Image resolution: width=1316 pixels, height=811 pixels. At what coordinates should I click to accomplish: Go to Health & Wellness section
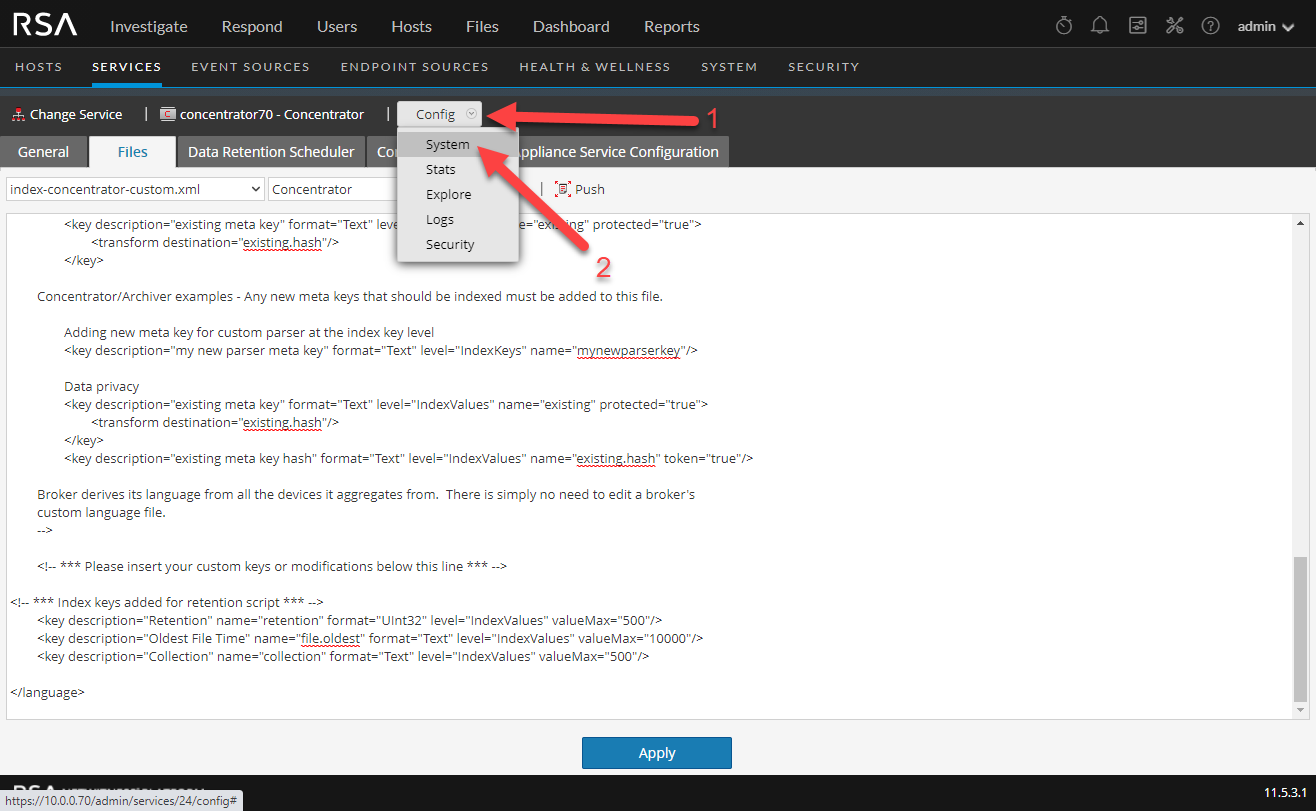594,67
